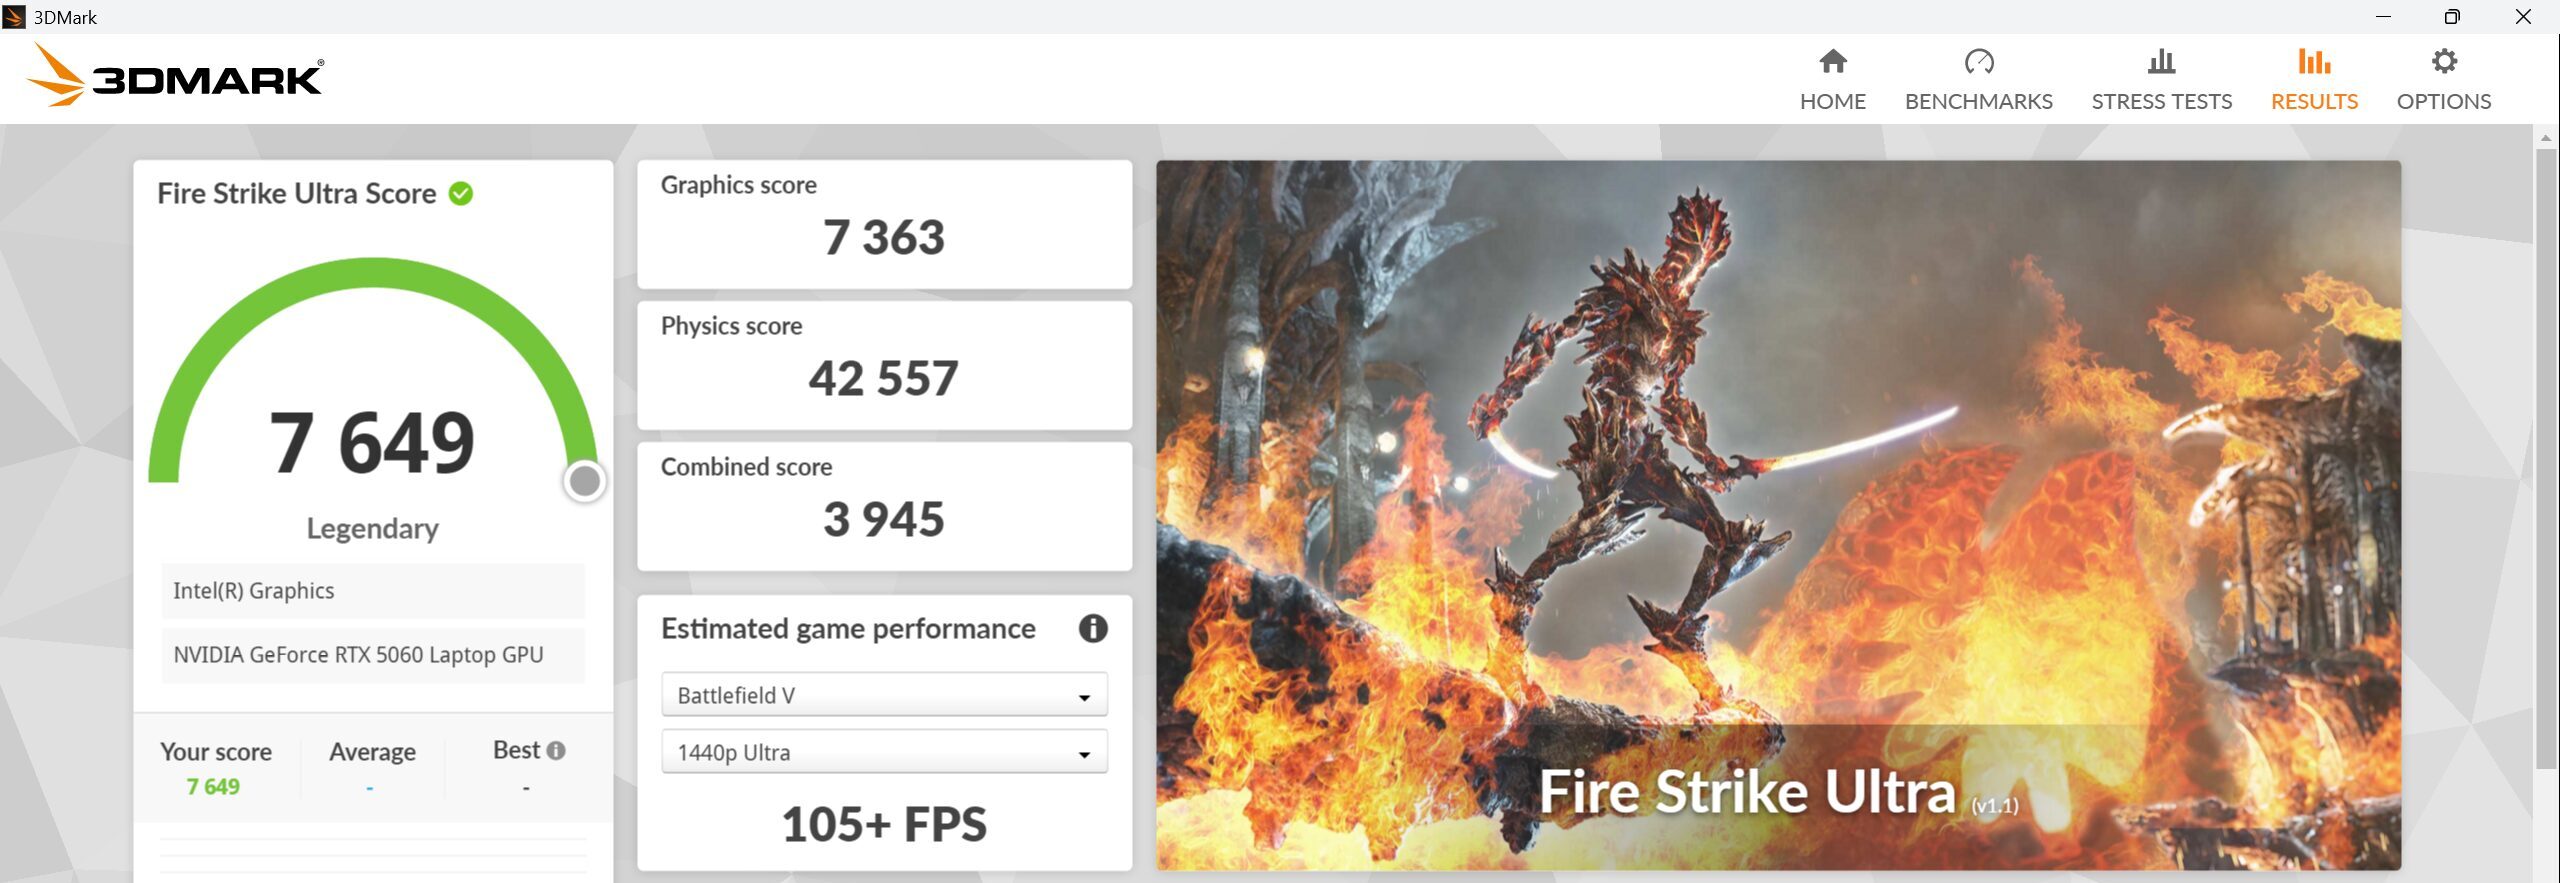
Task: Open Benchmarks via the gauge icon
Action: (x=1978, y=62)
